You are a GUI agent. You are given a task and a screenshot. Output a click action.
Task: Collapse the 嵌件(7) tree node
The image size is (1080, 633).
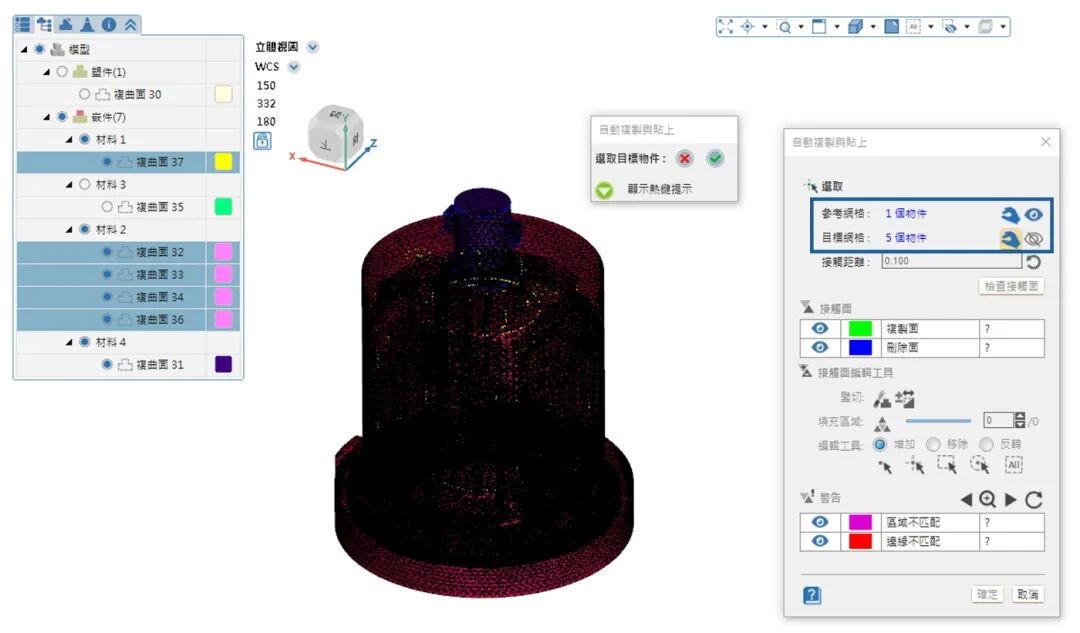[x=46, y=117]
